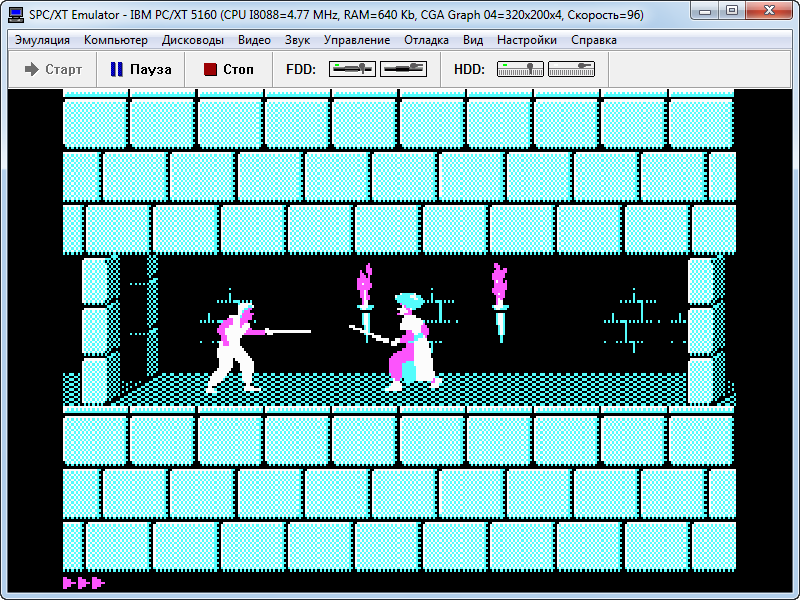Click the first FDD floppy drive icon
Screen dimensions: 800x600
(352, 69)
